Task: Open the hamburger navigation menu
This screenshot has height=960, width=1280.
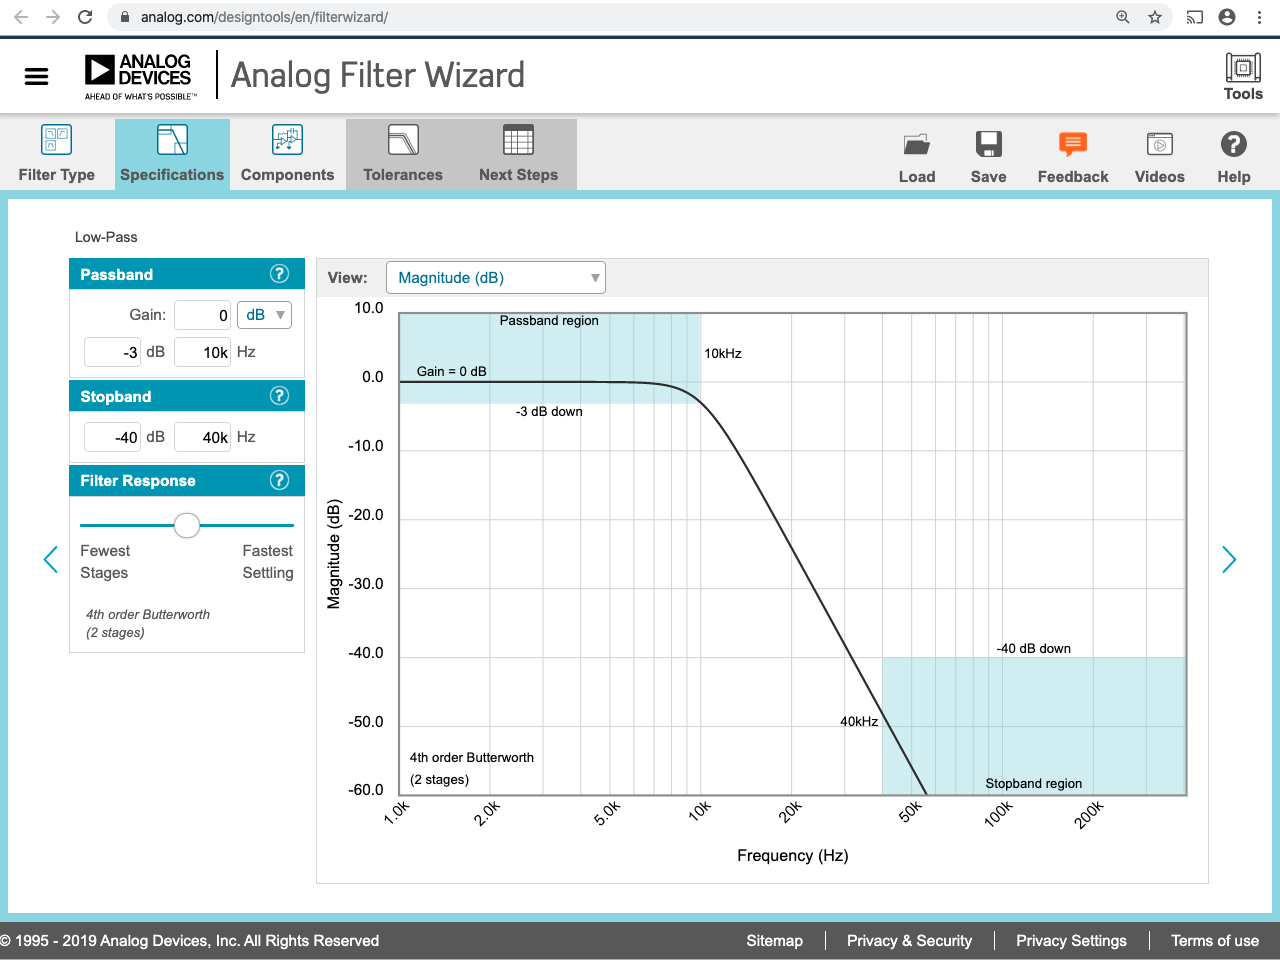Action: [x=36, y=76]
